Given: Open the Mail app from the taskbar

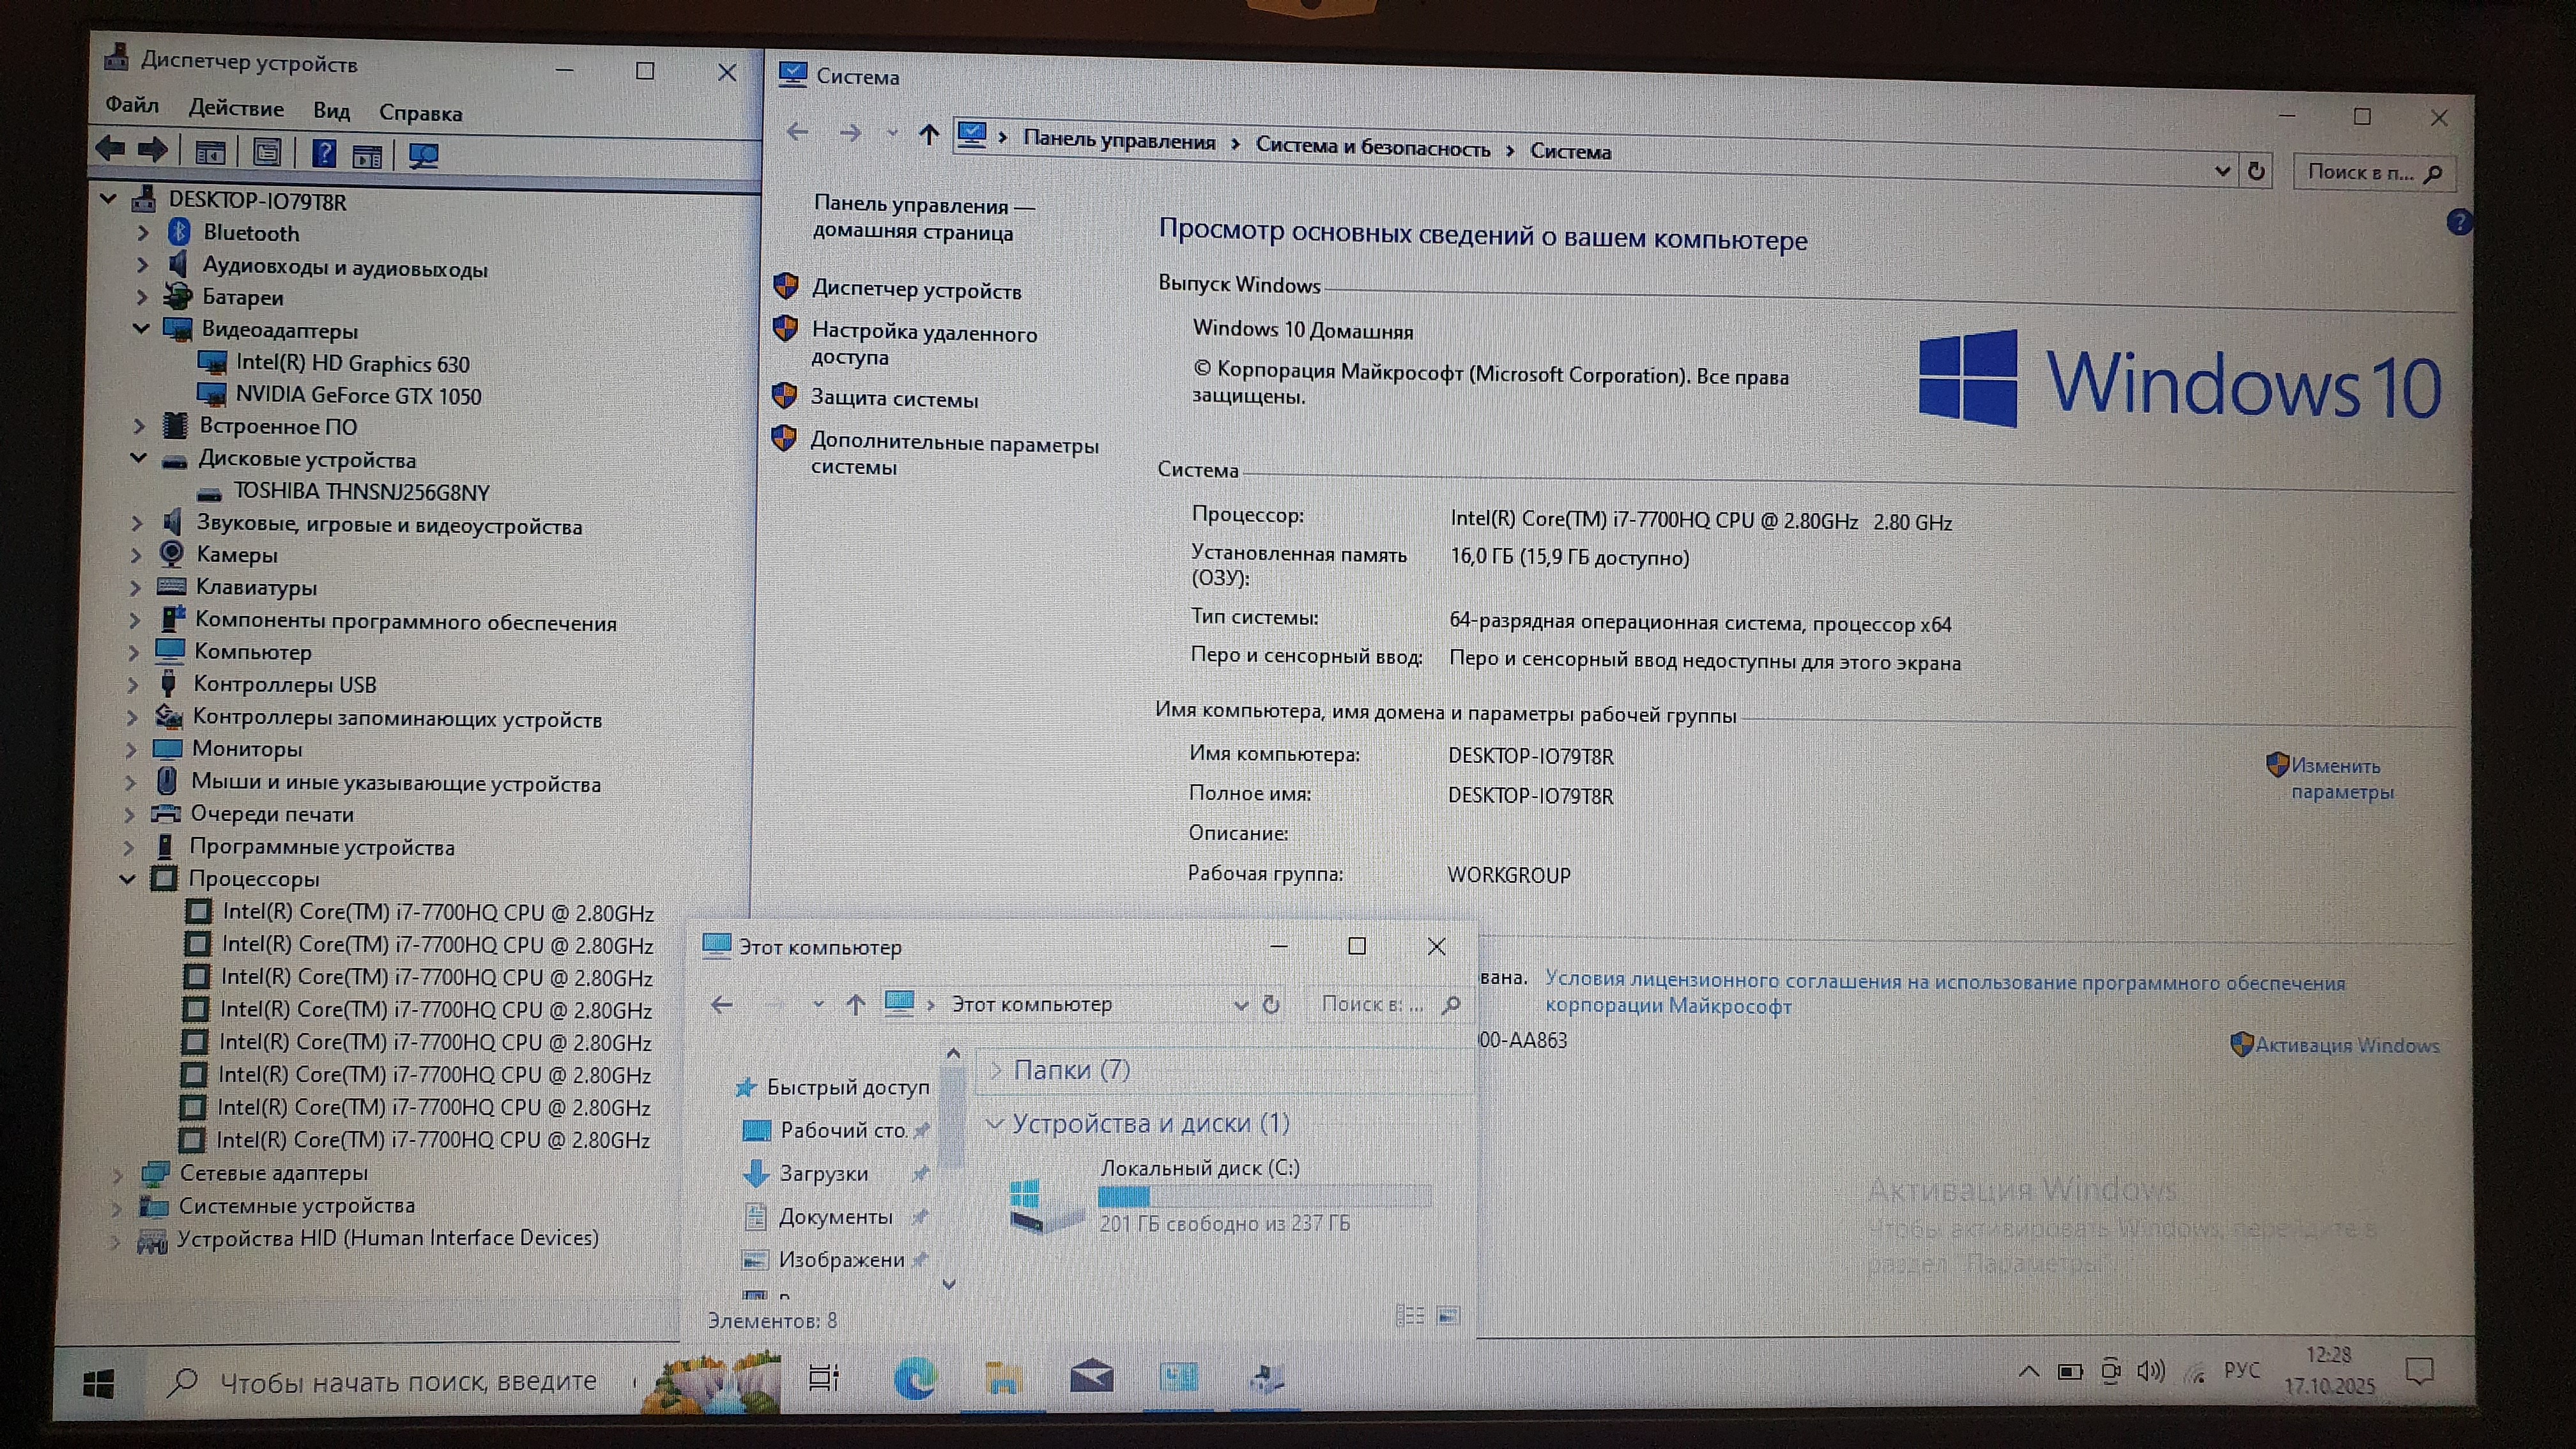Looking at the screenshot, I should (x=1091, y=1378).
